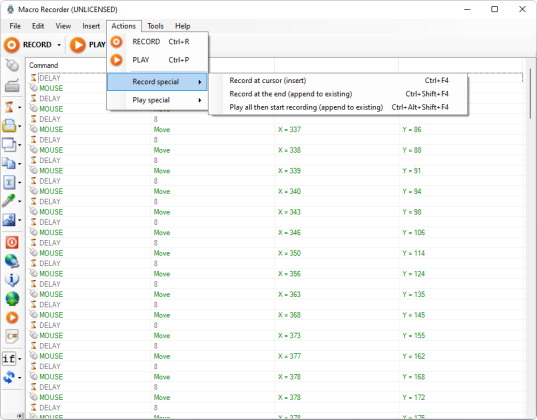Open the Insert menu

(x=91, y=26)
